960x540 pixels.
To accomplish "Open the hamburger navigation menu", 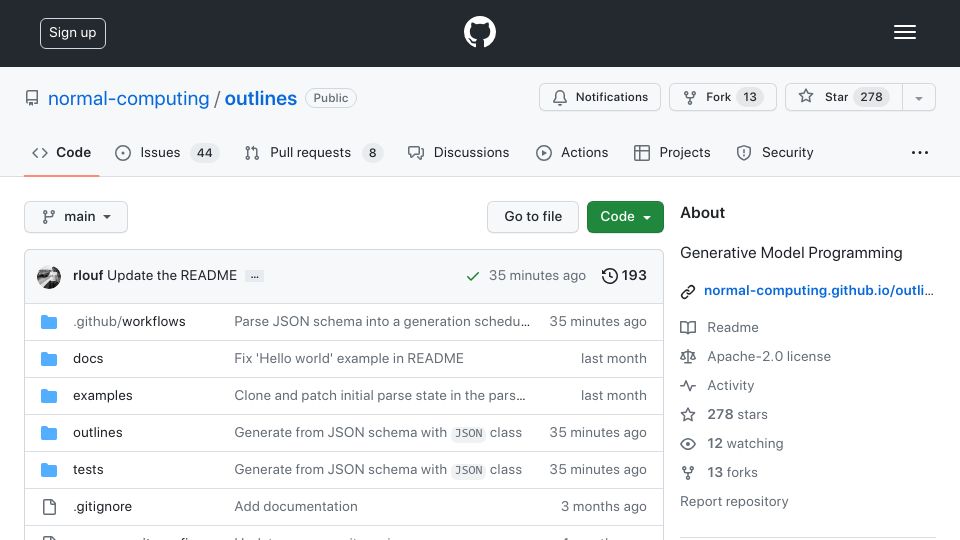I will coord(904,32).
